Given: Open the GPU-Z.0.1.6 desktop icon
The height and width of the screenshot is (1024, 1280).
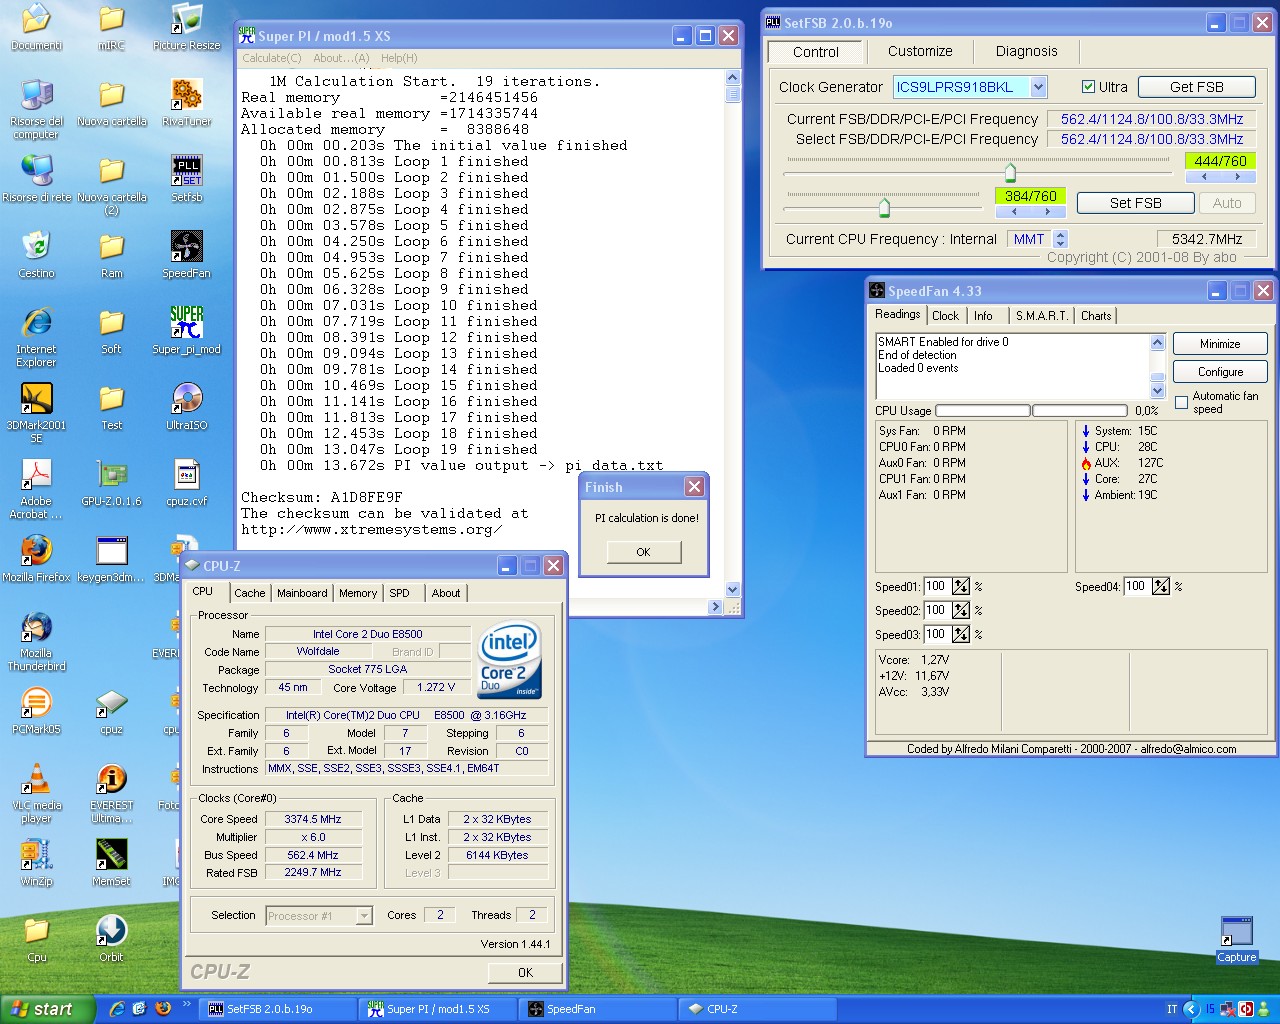Looking at the screenshot, I should click(x=112, y=483).
